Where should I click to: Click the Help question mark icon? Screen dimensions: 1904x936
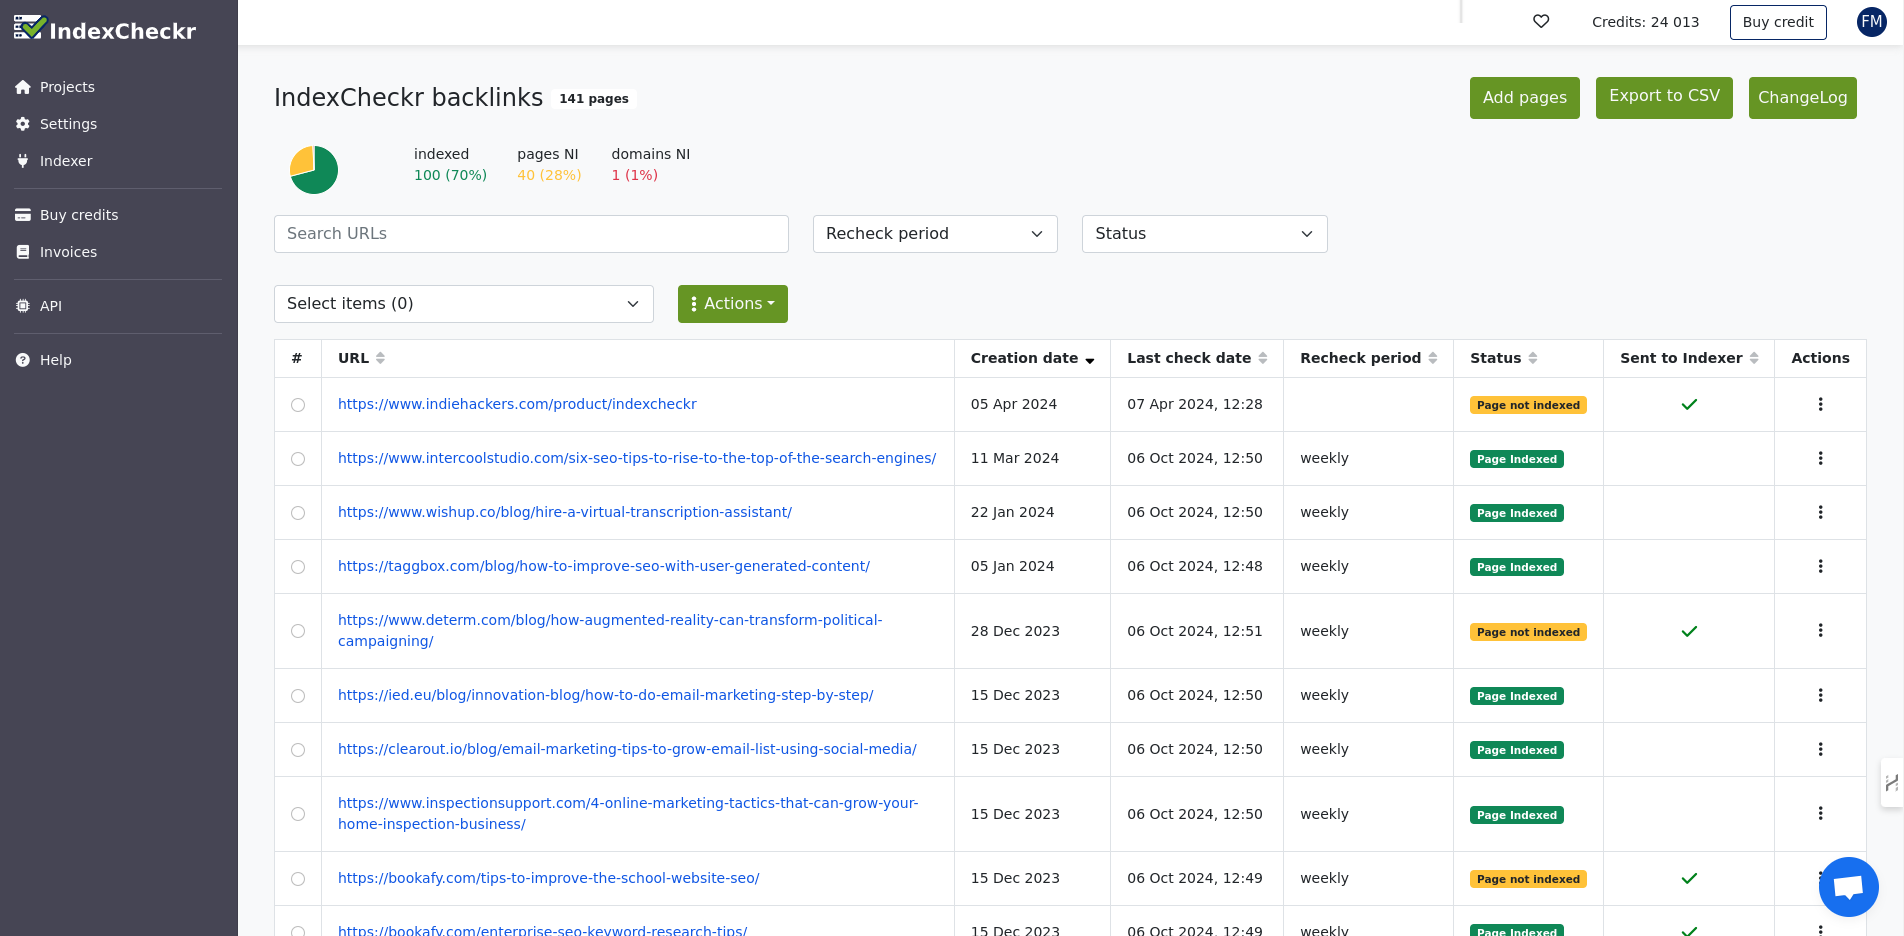point(23,360)
